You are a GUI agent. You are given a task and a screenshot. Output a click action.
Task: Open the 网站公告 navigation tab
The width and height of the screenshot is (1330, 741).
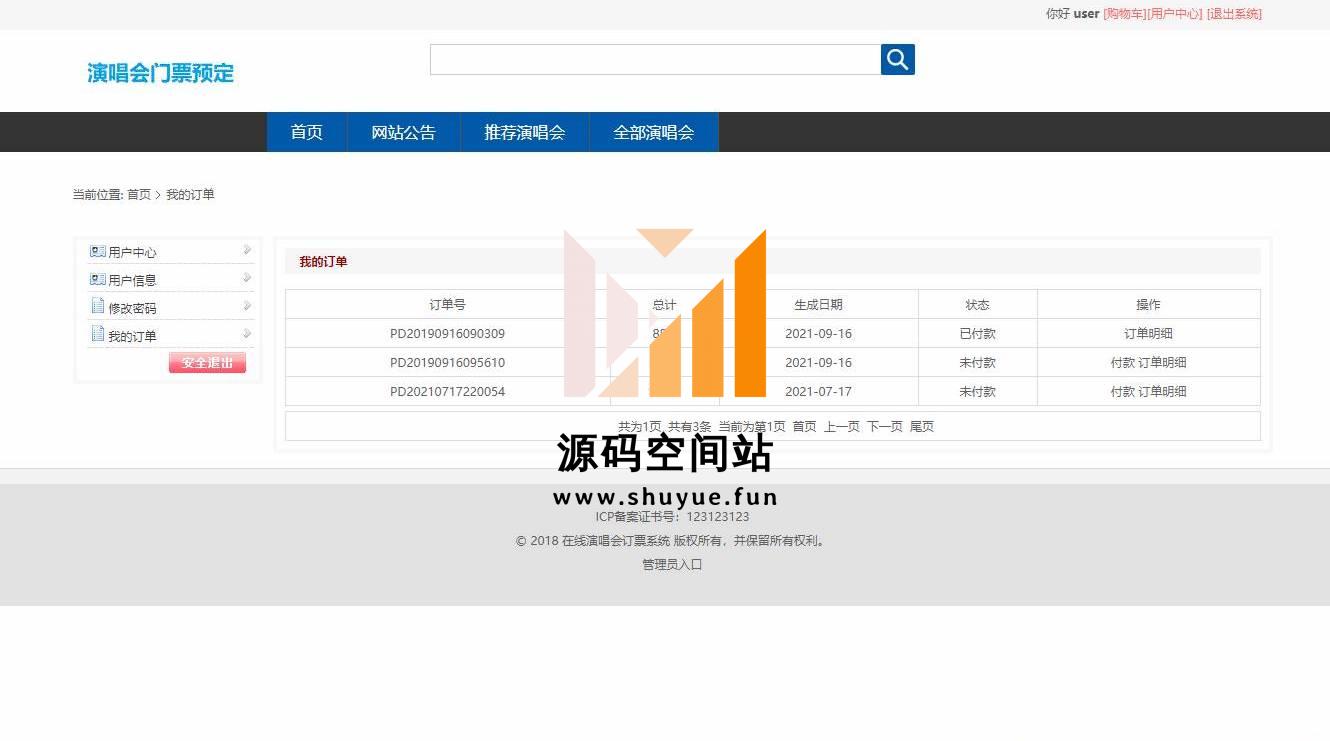[x=404, y=132]
